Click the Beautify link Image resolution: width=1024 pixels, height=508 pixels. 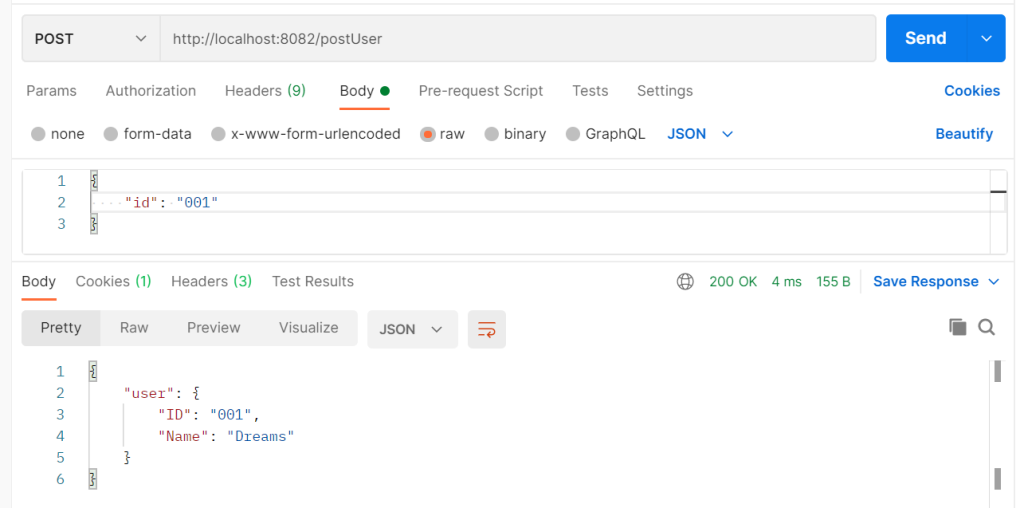964,134
